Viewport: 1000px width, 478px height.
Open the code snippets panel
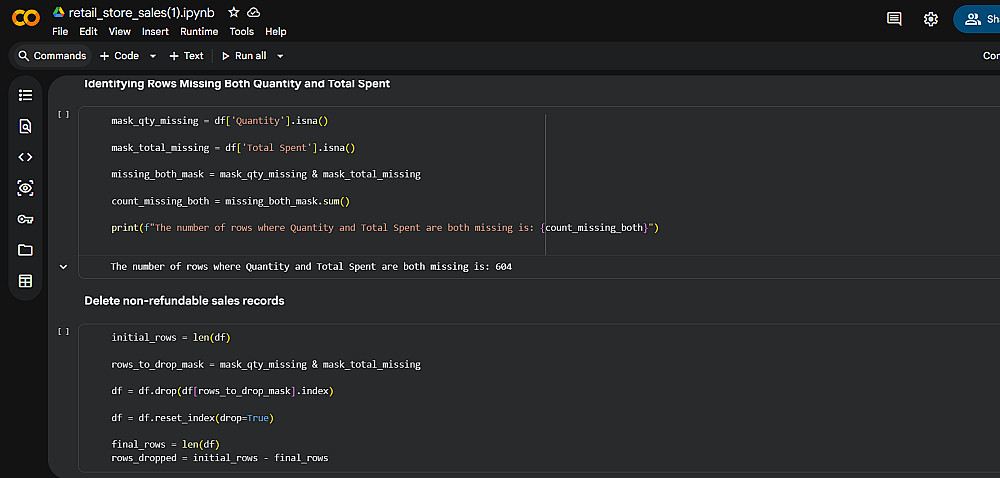(26, 157)
